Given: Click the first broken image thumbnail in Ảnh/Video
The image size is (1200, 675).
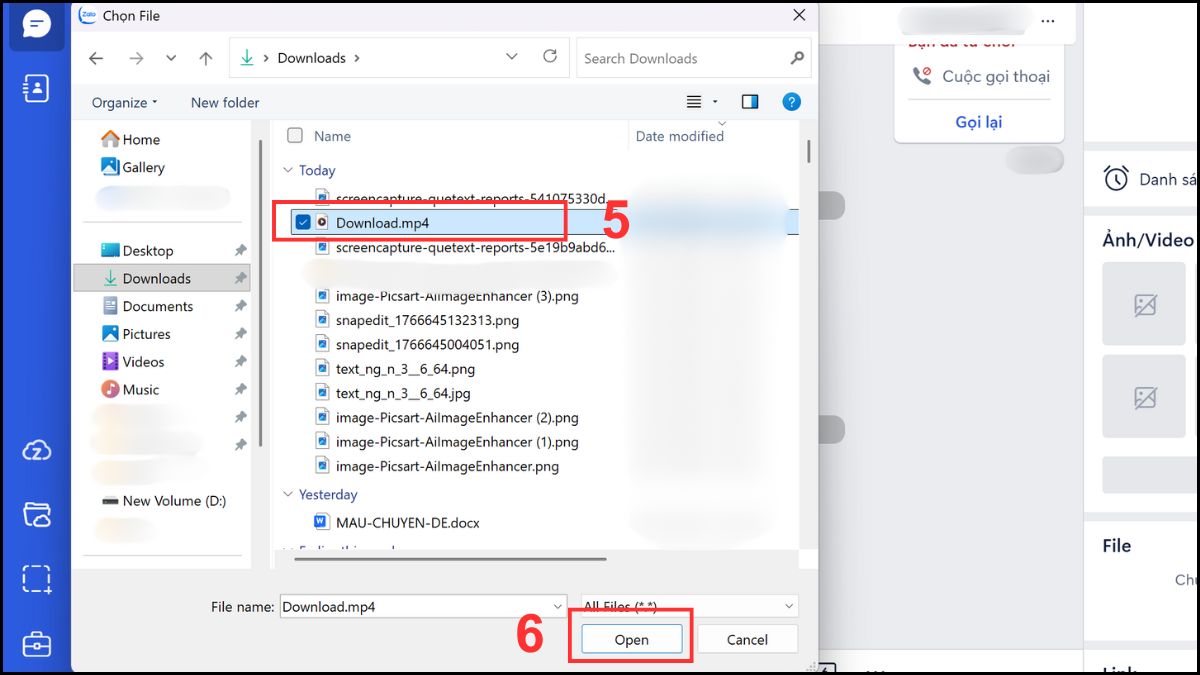Looking at the screenshot, I should 1144,304.
